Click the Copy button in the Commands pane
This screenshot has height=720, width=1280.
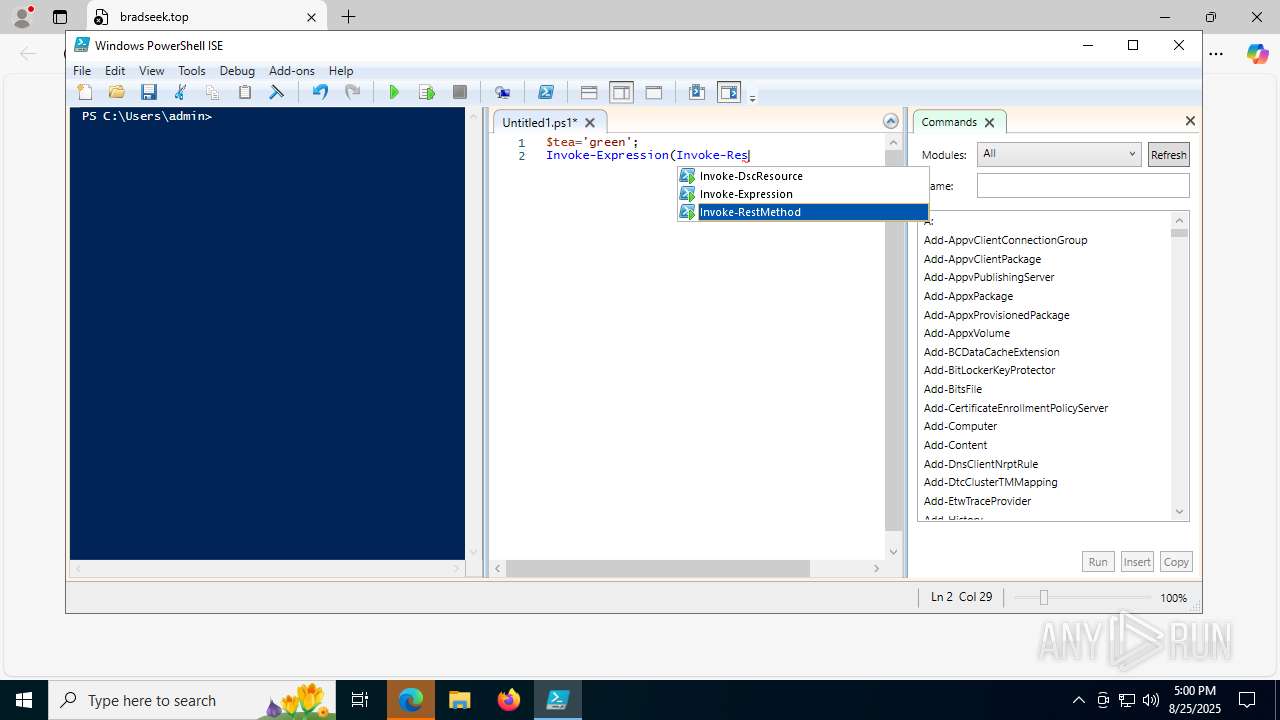click(1176, 562)
